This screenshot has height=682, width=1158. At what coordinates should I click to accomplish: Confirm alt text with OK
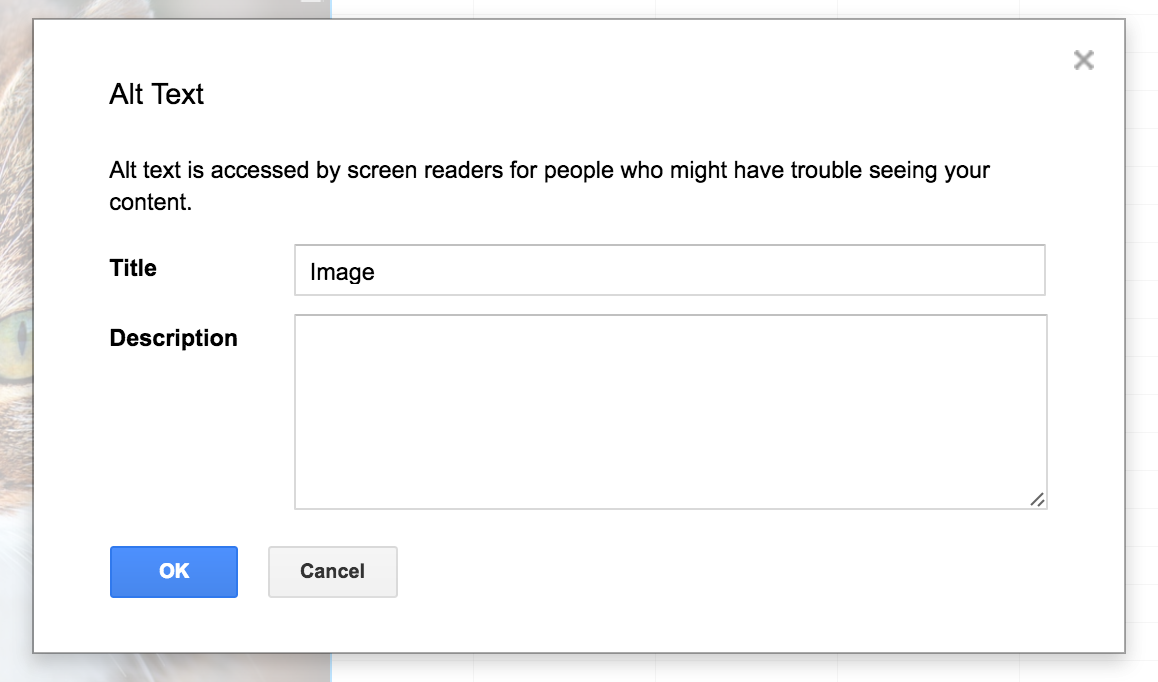point(173,571)
